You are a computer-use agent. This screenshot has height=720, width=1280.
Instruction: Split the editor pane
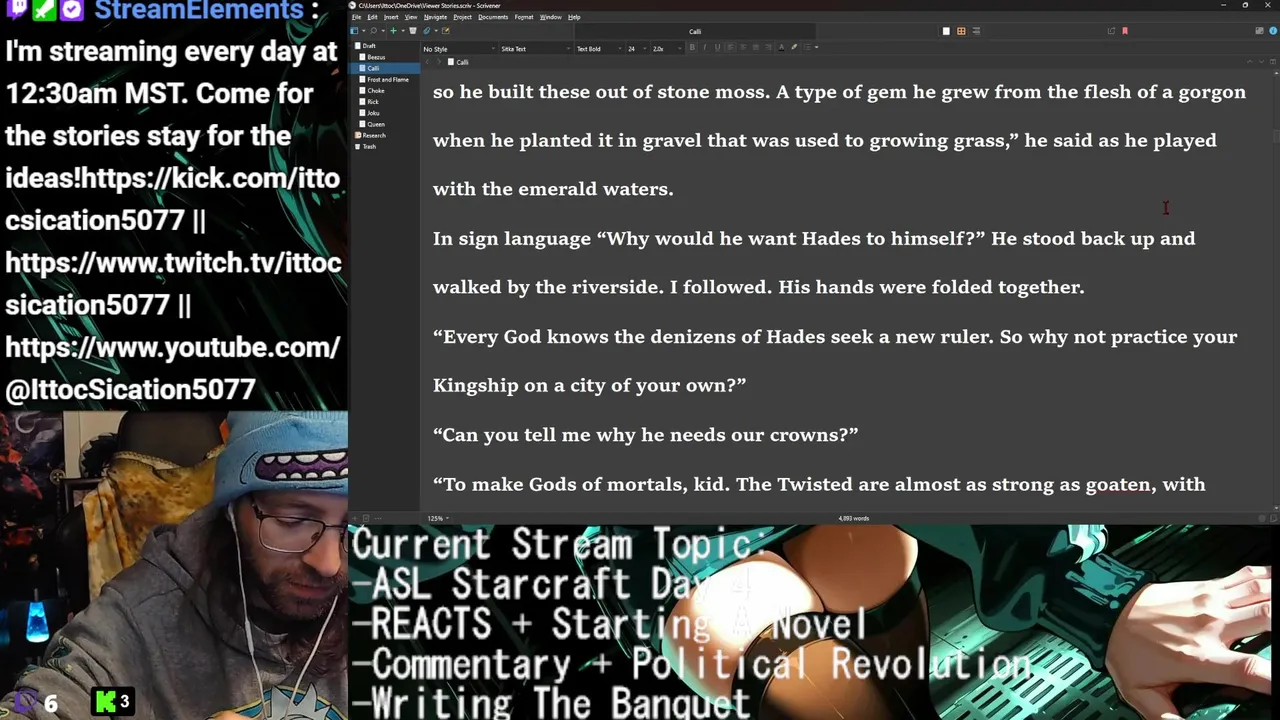pos(1273,62)
